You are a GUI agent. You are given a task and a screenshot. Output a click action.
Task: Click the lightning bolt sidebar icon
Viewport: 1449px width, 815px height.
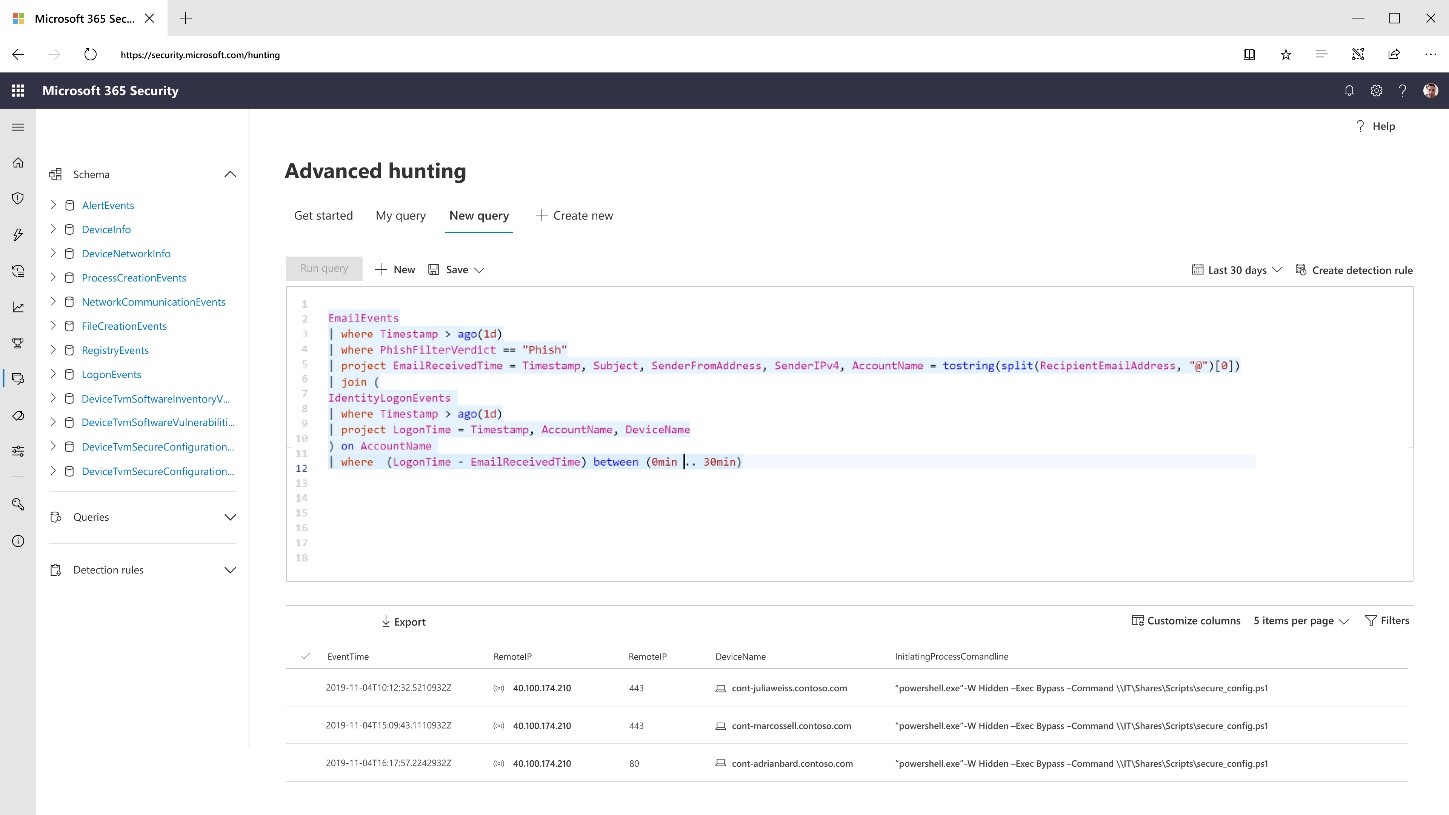pyautogui.click(x=17, y=234)
